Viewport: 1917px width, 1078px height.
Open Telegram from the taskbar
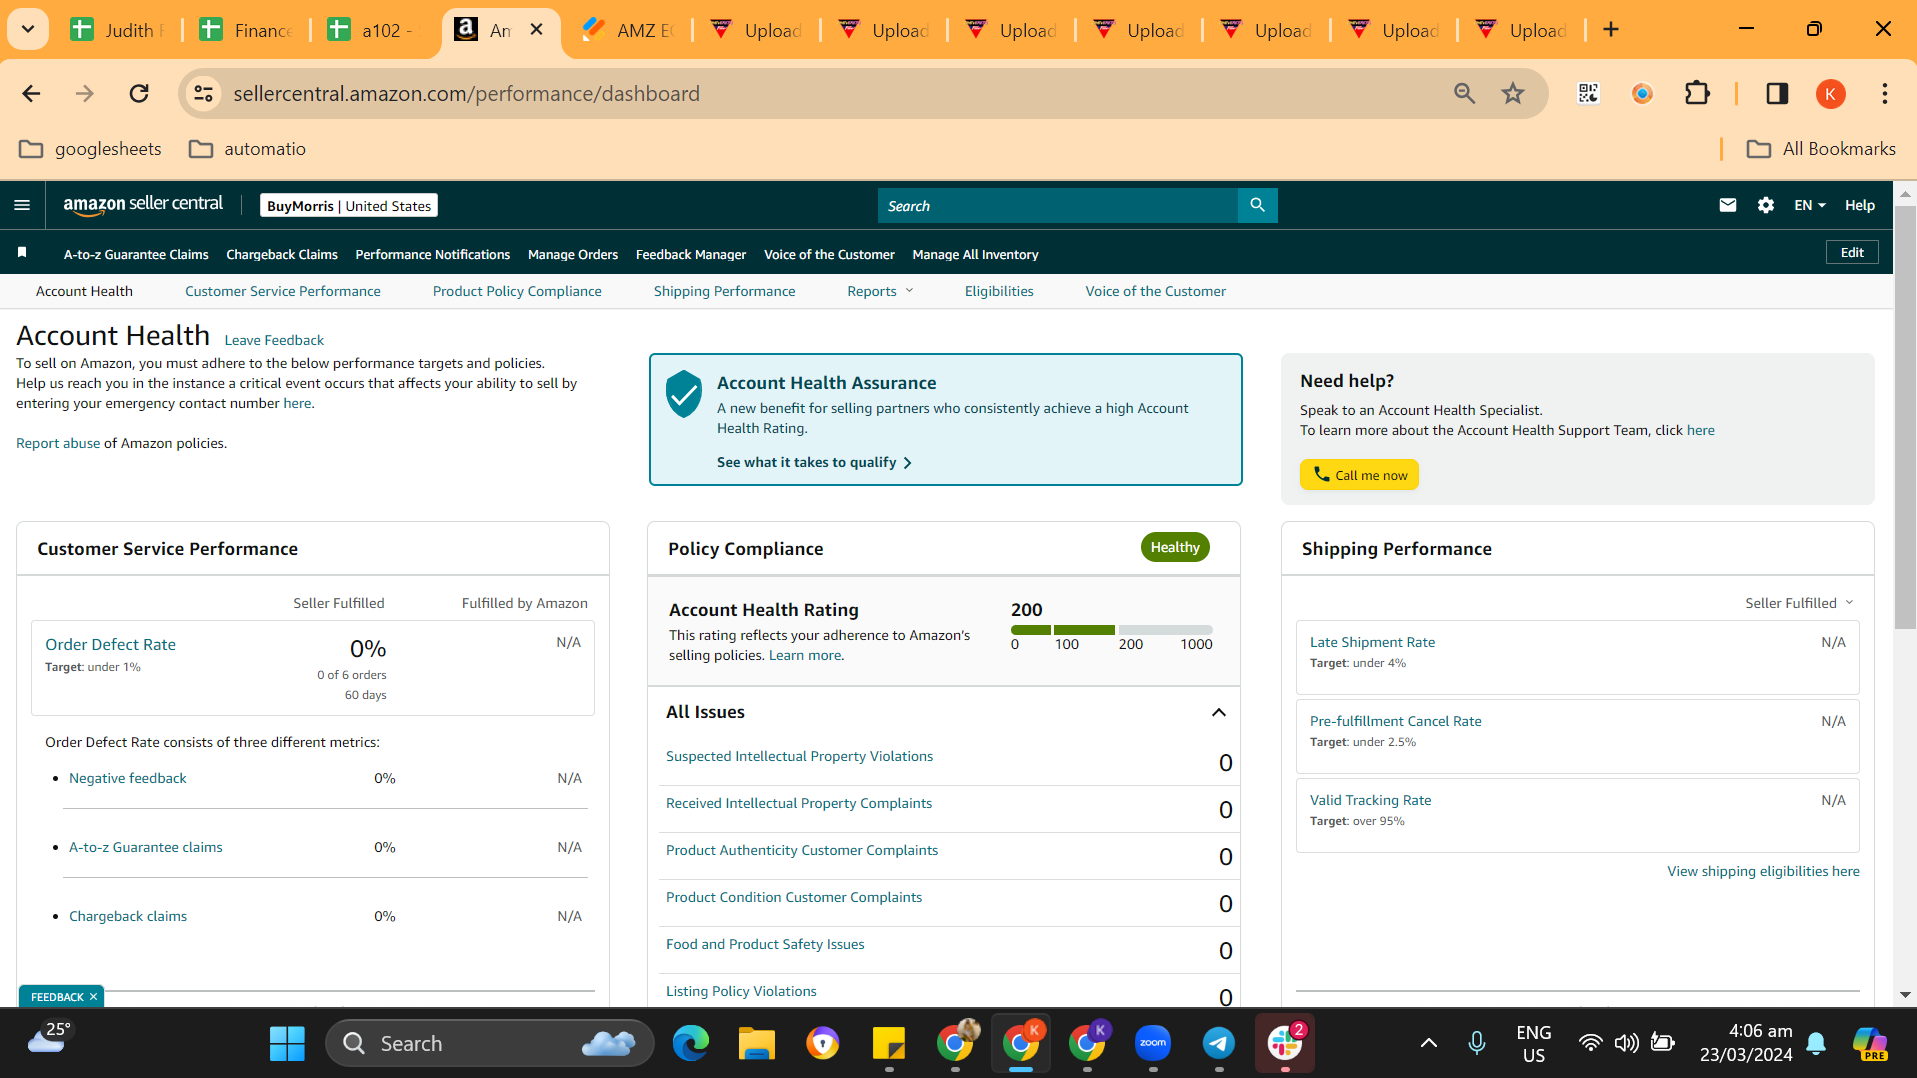[1218, 1043]
